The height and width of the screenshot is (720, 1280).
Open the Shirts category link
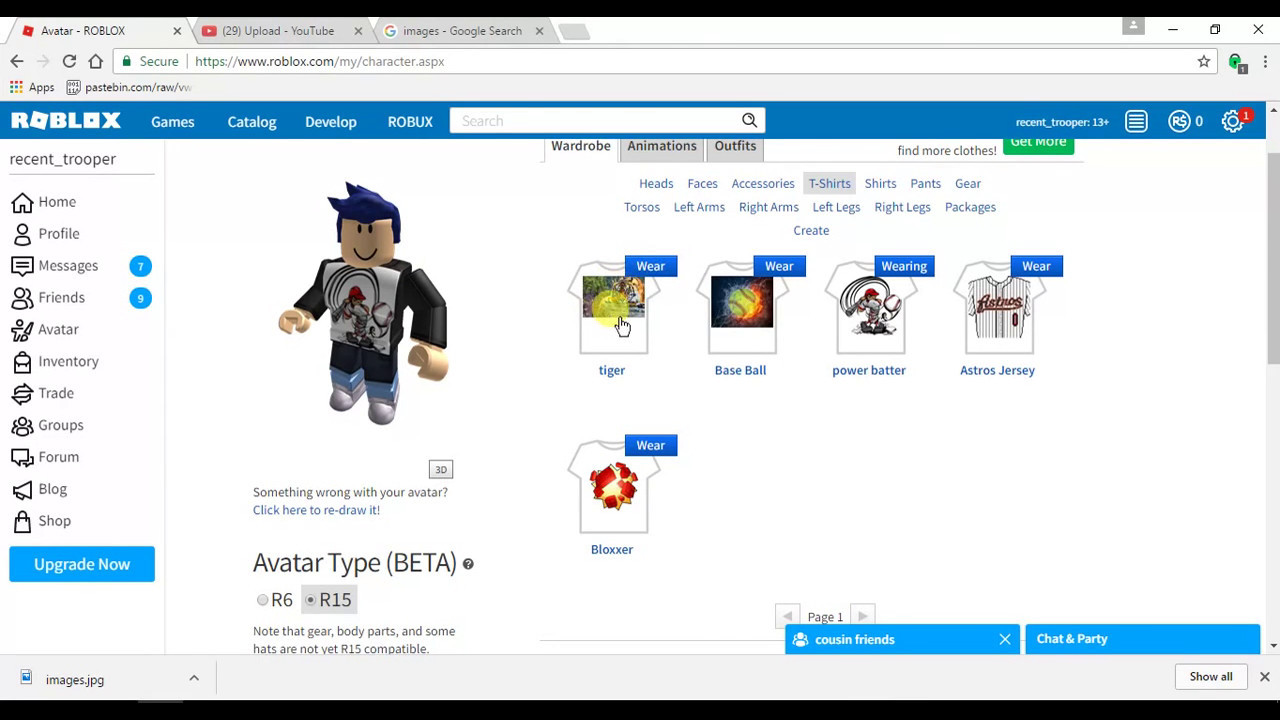pyautogui.click(x=880, y=184)
